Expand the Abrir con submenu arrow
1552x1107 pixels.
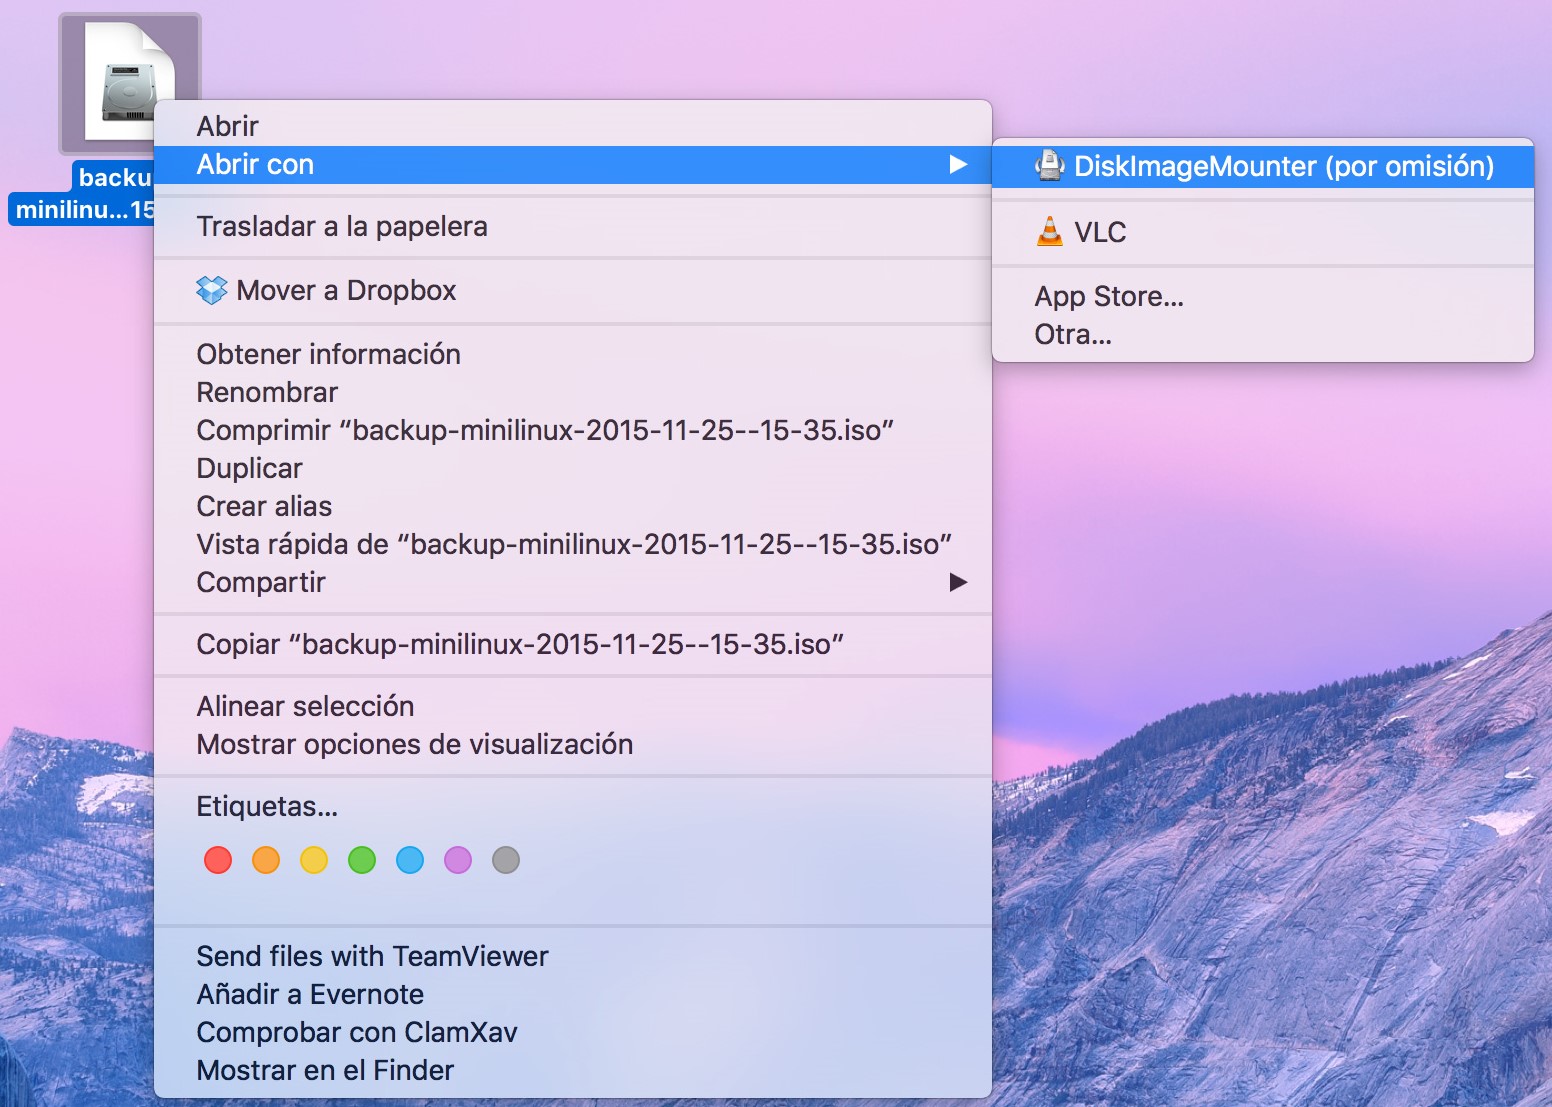958,164
